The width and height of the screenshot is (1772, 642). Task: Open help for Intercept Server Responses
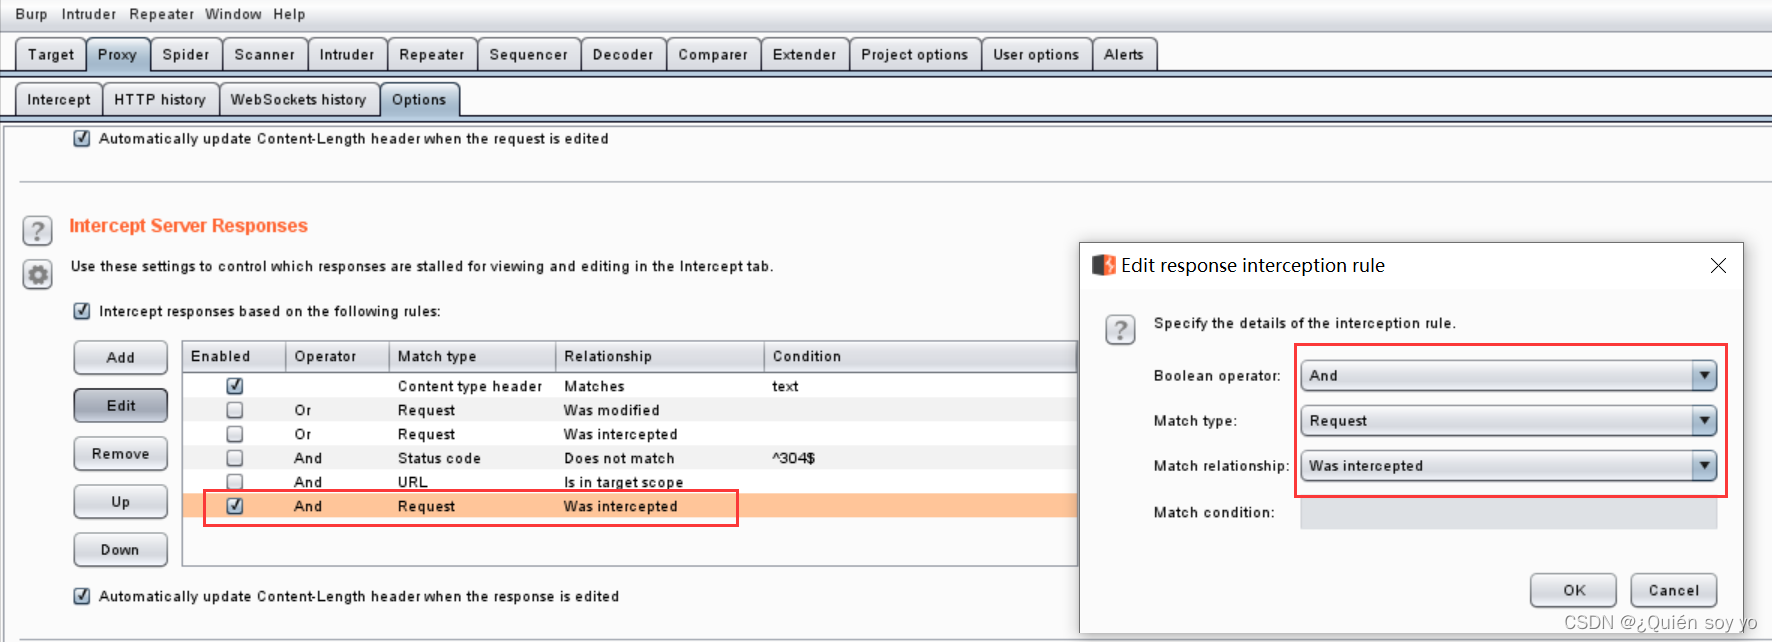(37, 231)
